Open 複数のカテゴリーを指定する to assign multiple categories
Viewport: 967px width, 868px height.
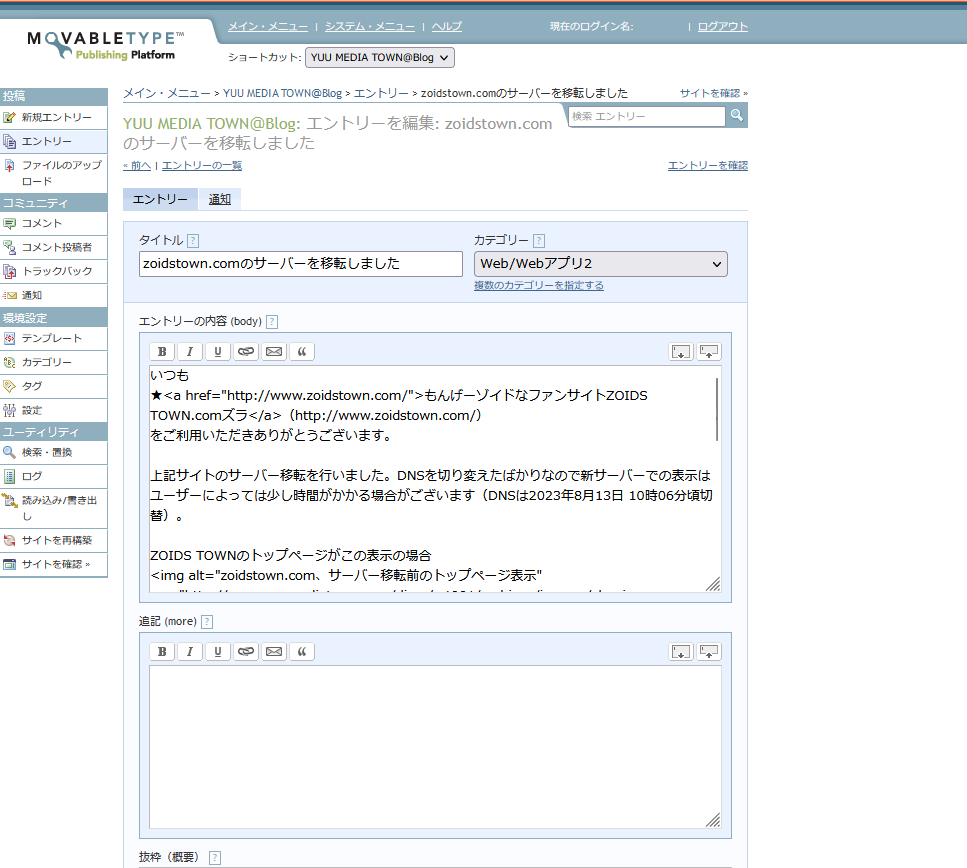tap(538, 285)
